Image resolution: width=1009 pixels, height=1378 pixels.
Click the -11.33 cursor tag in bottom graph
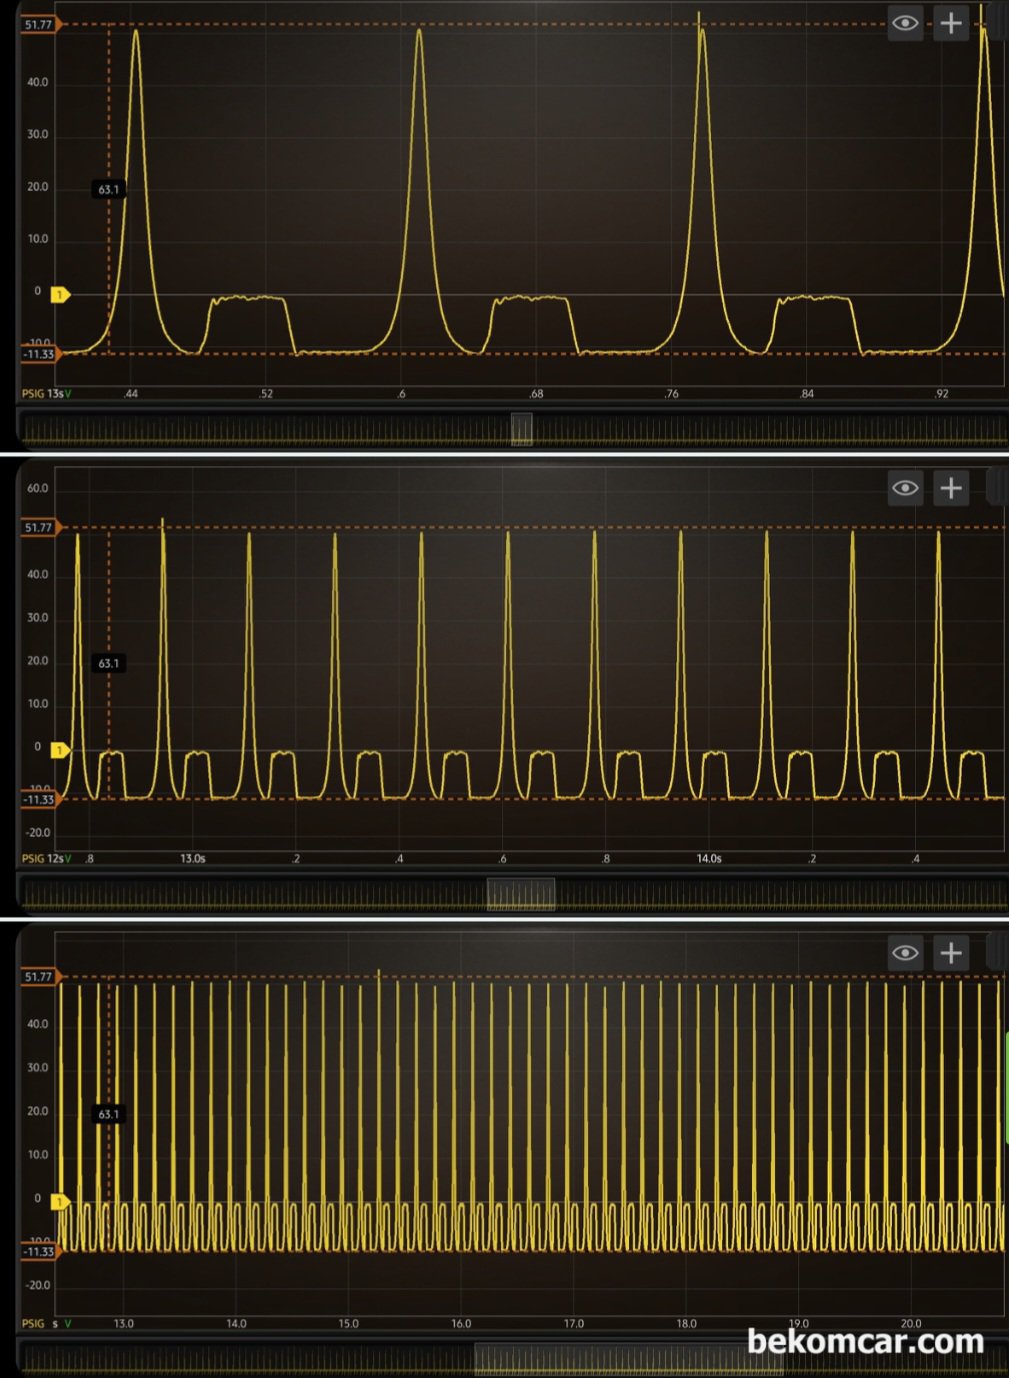tap(39, 1251)
